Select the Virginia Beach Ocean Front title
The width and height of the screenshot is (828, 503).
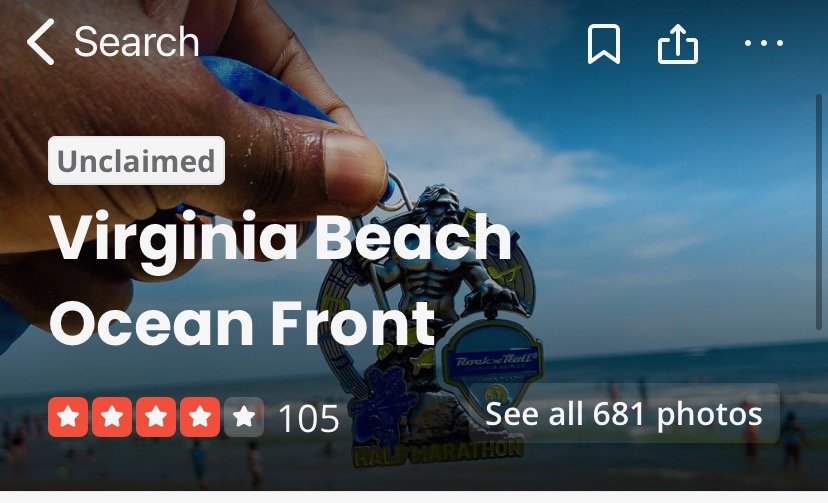pos(280,279)
